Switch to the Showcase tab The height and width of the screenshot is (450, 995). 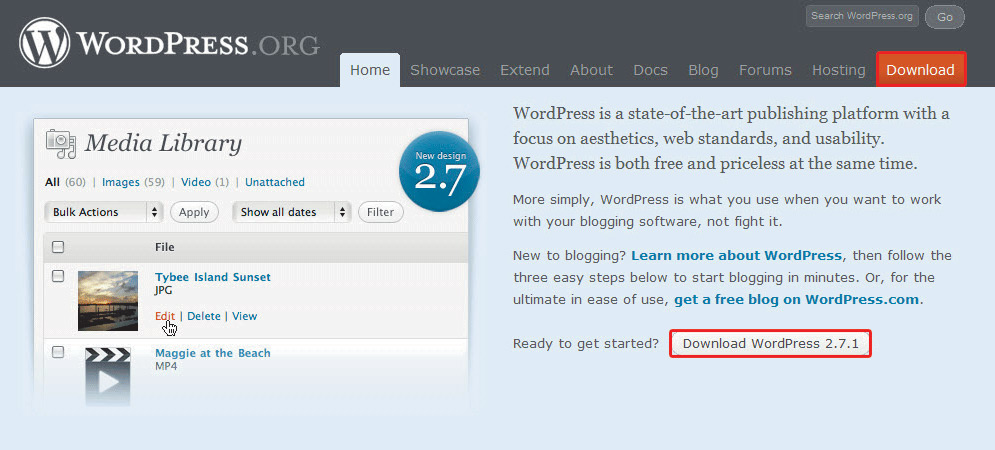pos(445,70)
